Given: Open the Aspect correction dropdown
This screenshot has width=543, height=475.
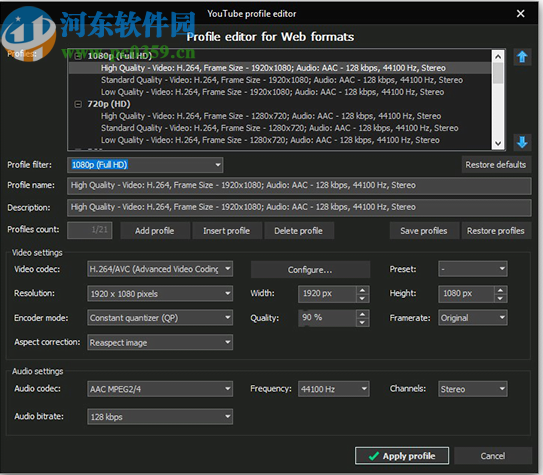Looking at the screenshot, I should click(160, 342).
